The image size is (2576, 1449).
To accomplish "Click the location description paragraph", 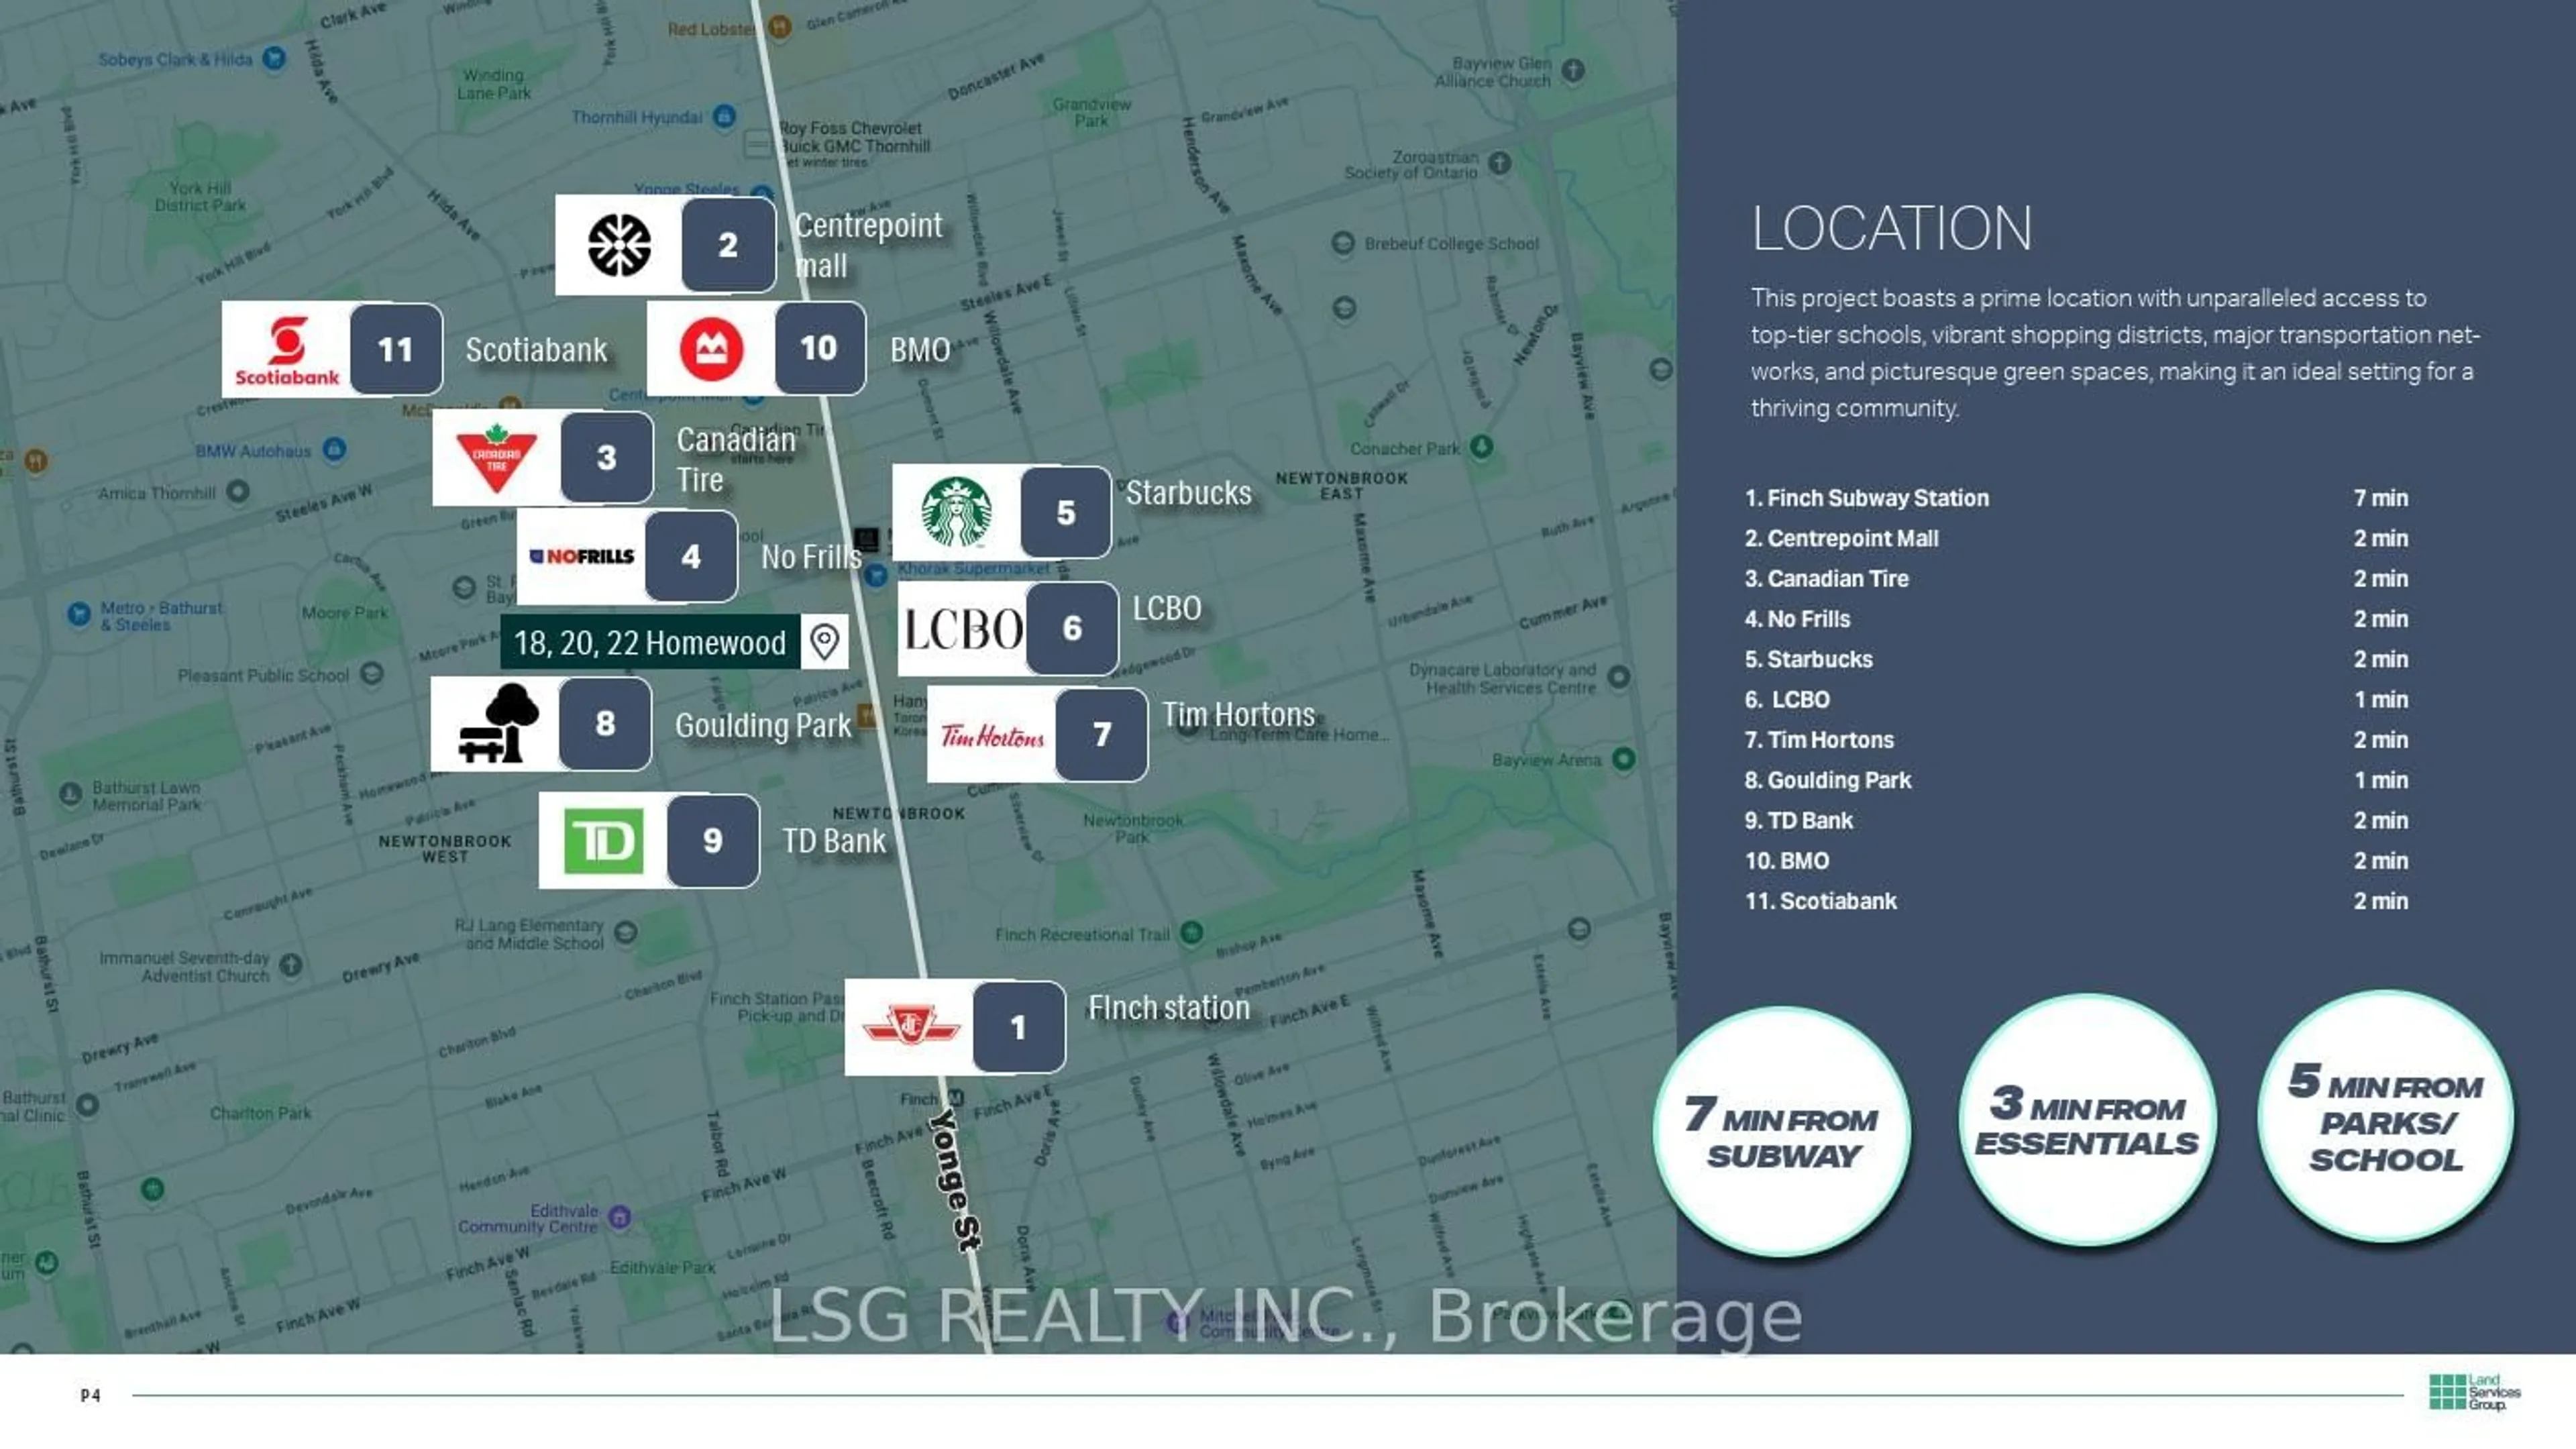I will coord(2114,353).
